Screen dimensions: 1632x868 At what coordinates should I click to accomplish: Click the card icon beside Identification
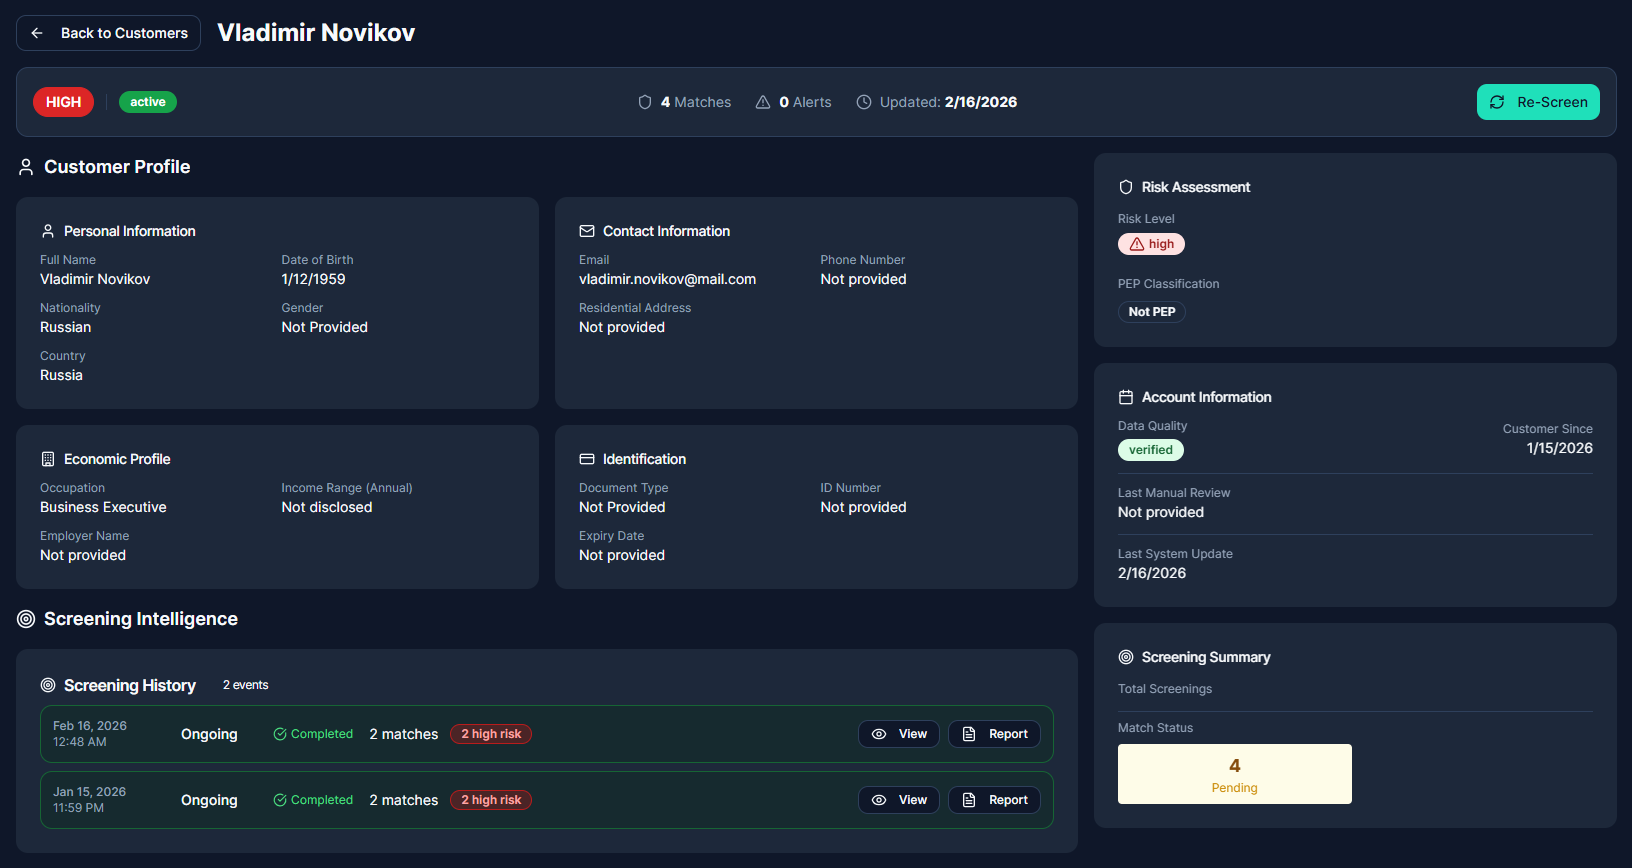click(587, 459)
